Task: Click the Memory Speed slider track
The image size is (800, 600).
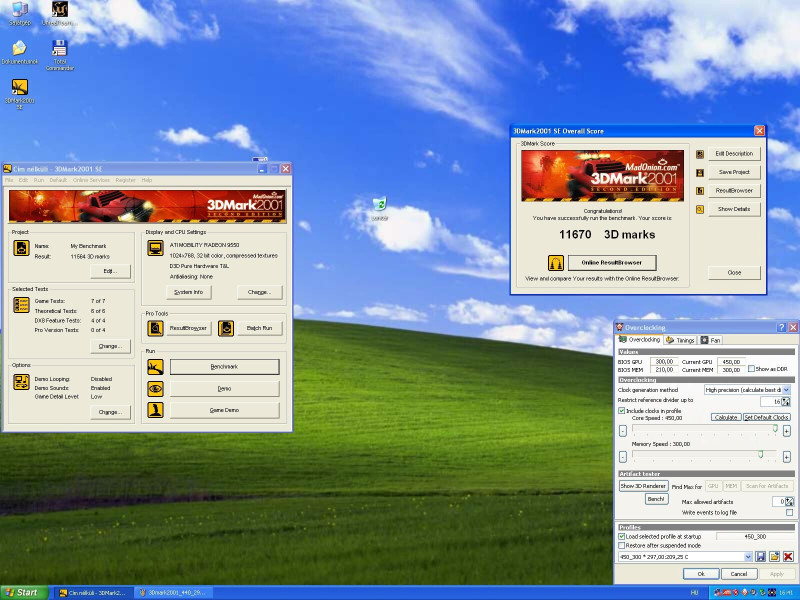Action: (705, 454)
